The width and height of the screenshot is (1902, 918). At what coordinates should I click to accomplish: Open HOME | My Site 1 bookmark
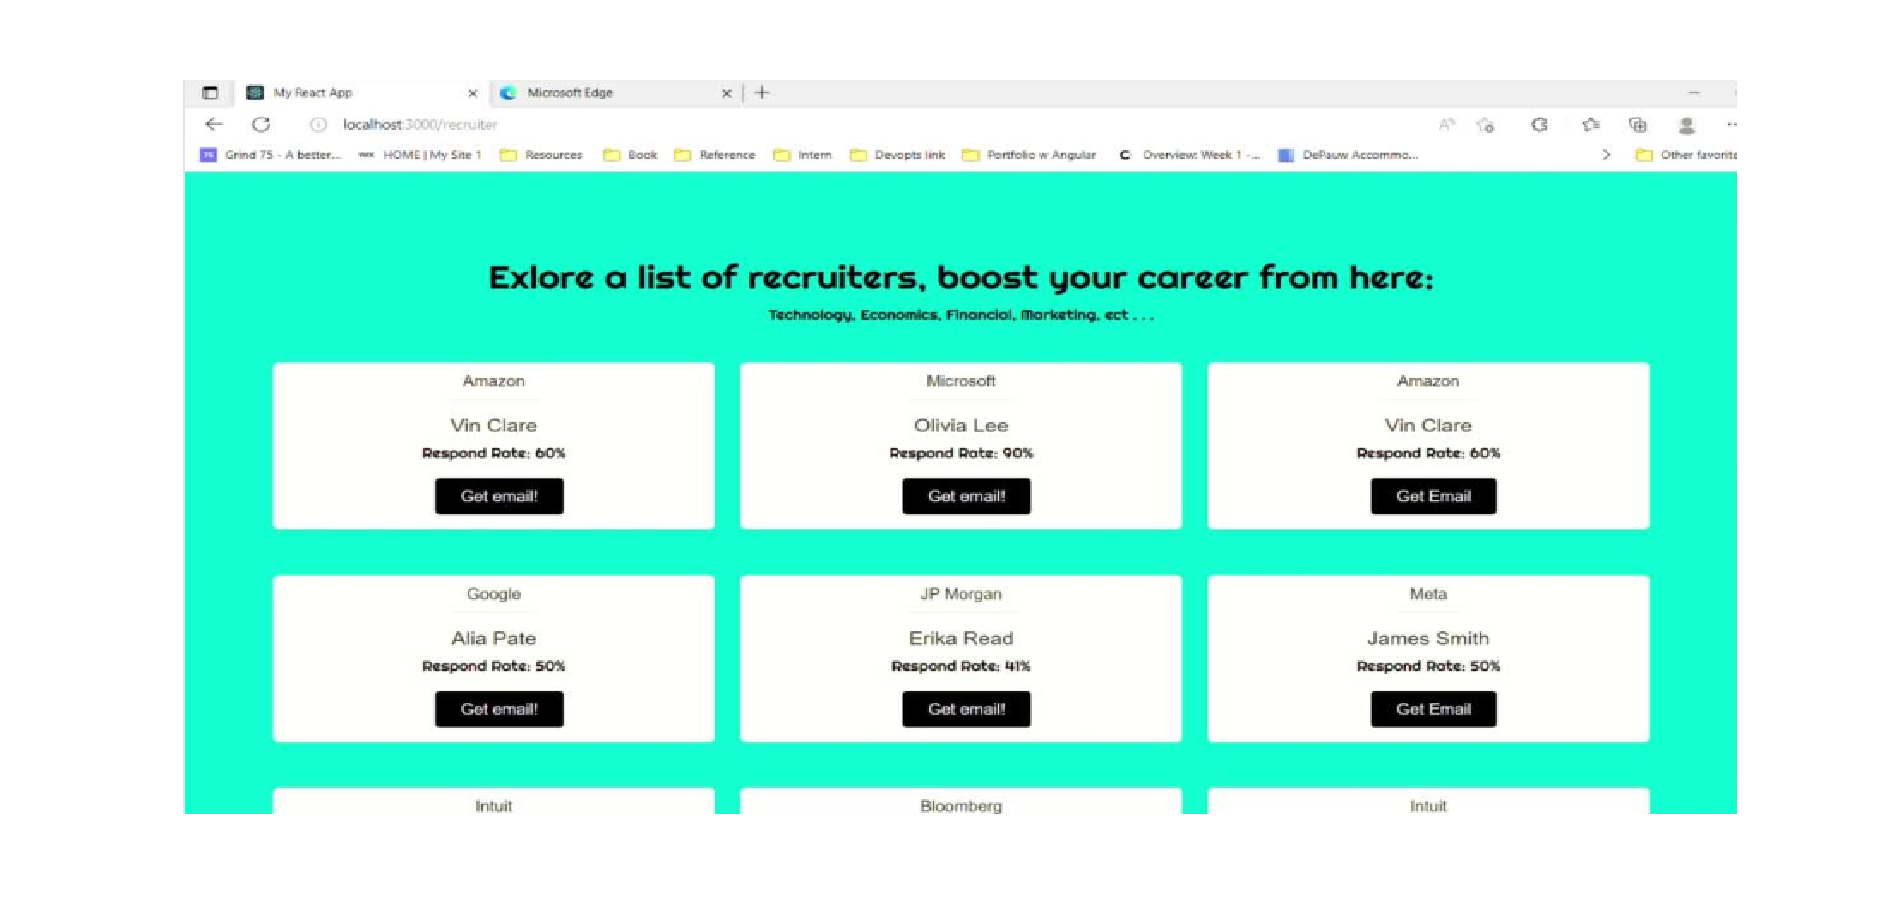420,155
